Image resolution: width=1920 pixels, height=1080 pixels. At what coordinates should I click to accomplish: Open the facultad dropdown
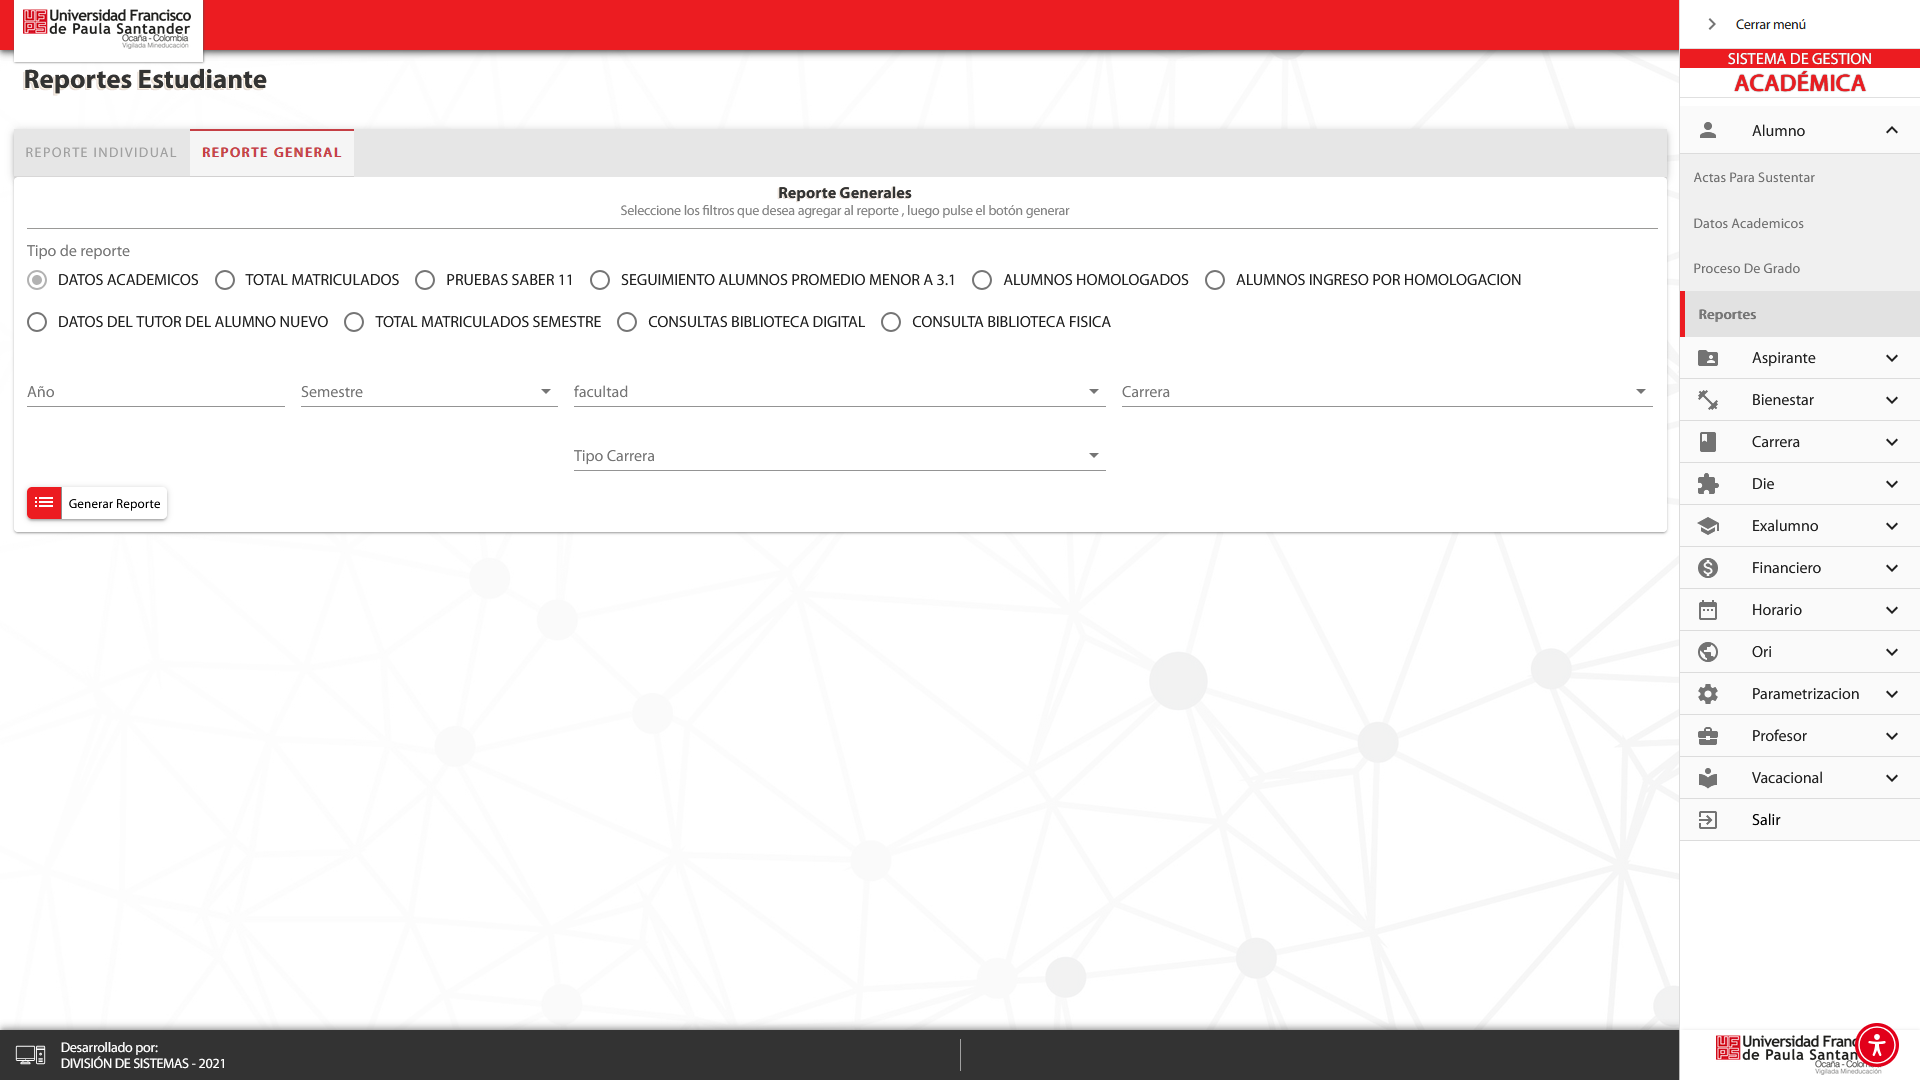click(x=838, y=392)
